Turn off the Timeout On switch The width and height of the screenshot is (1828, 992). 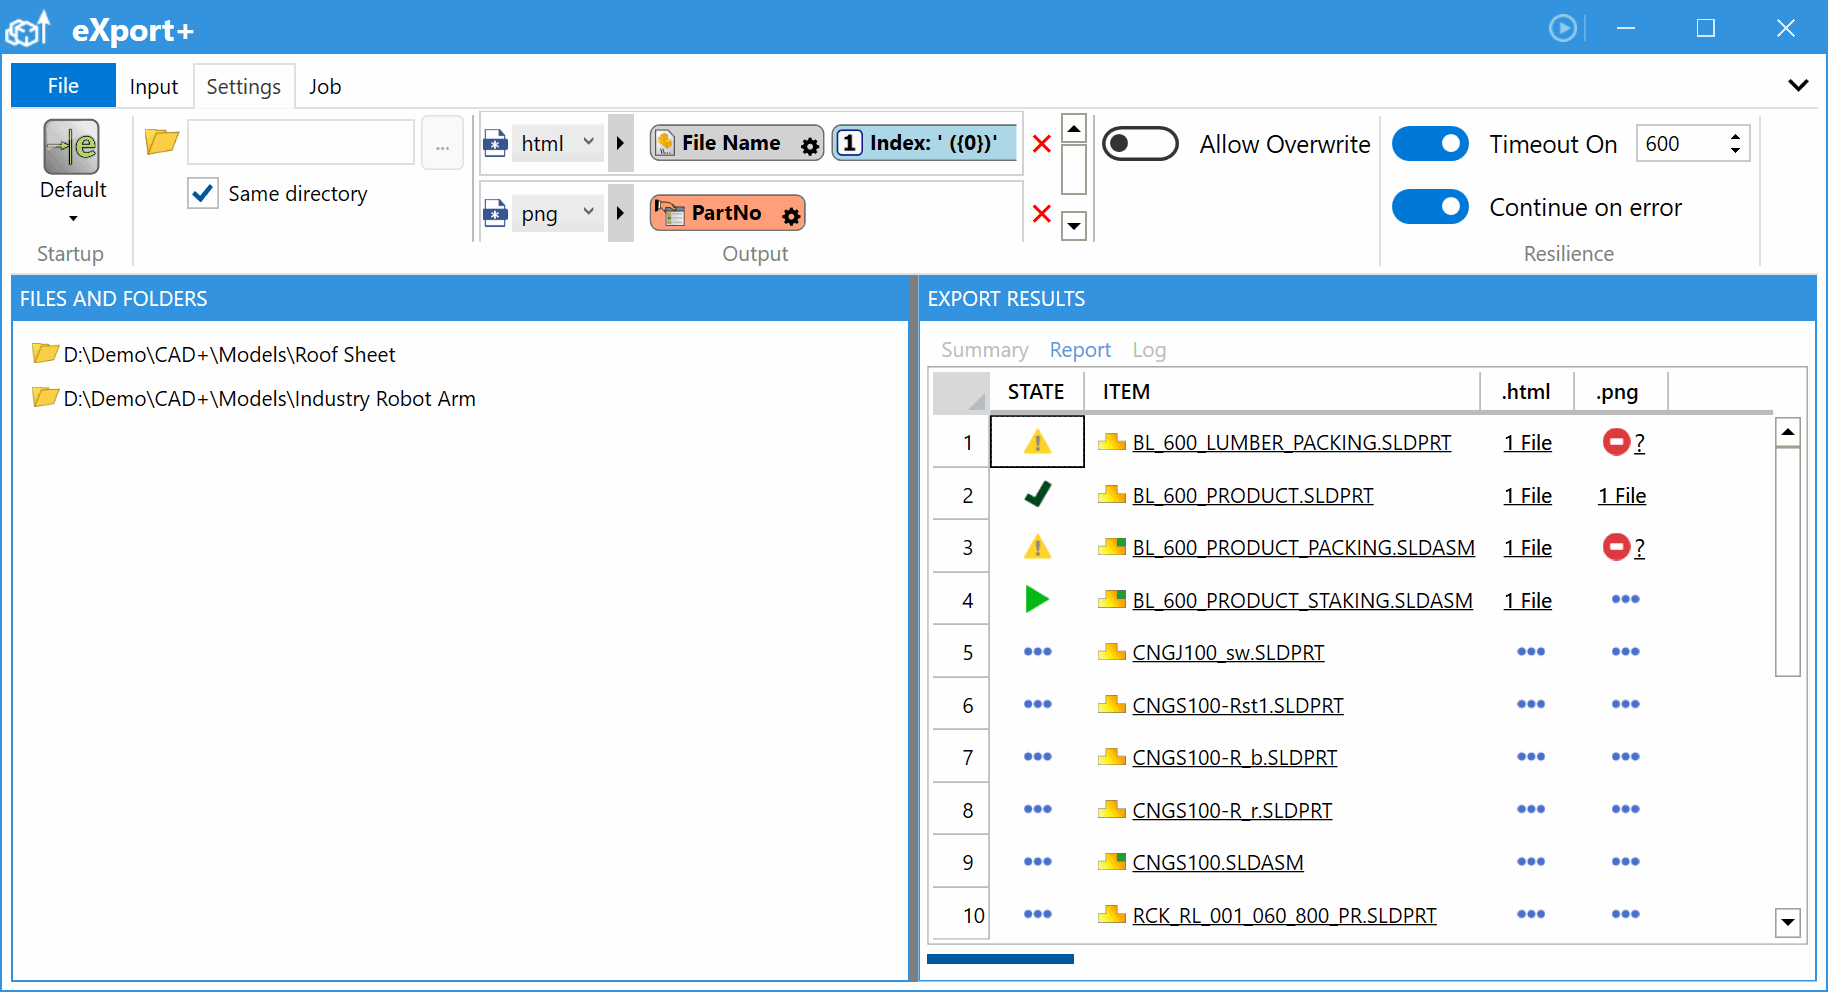pyautogui.click(x=1430, y=144)
